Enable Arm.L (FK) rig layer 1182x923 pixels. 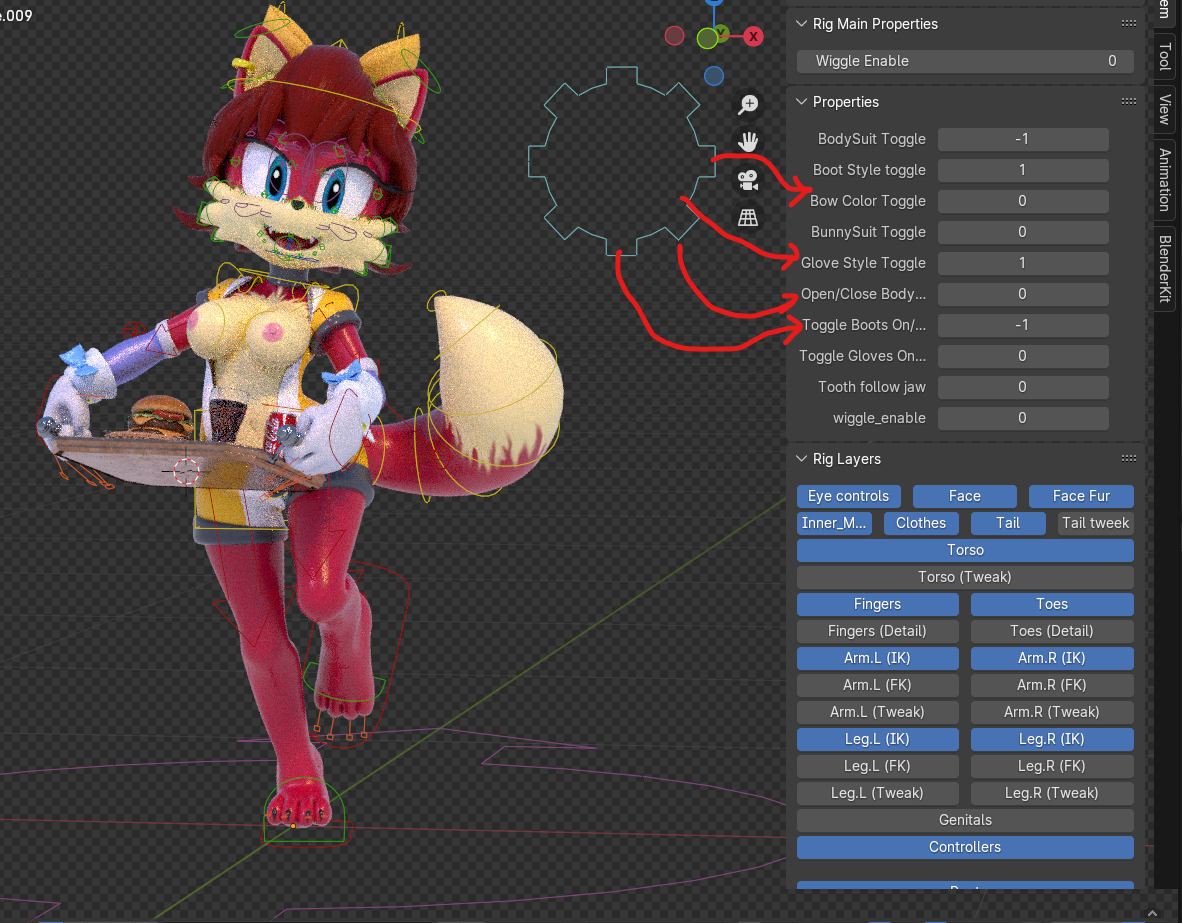click(877, 685)
